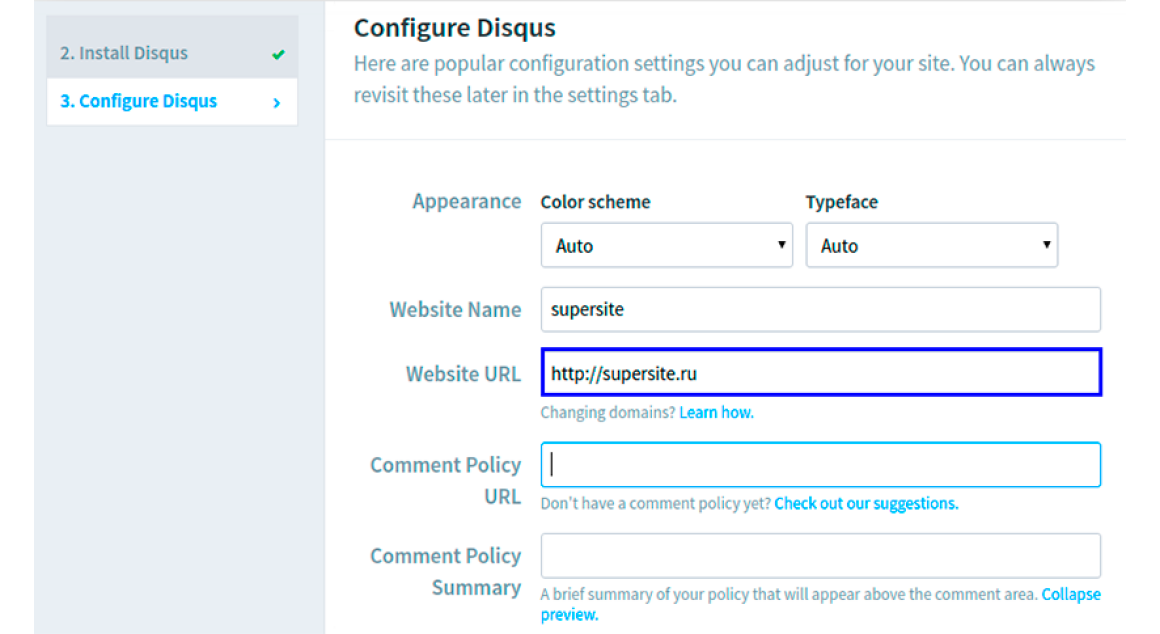
Task: Focus the Website Name field
Action: click(820, 309)
